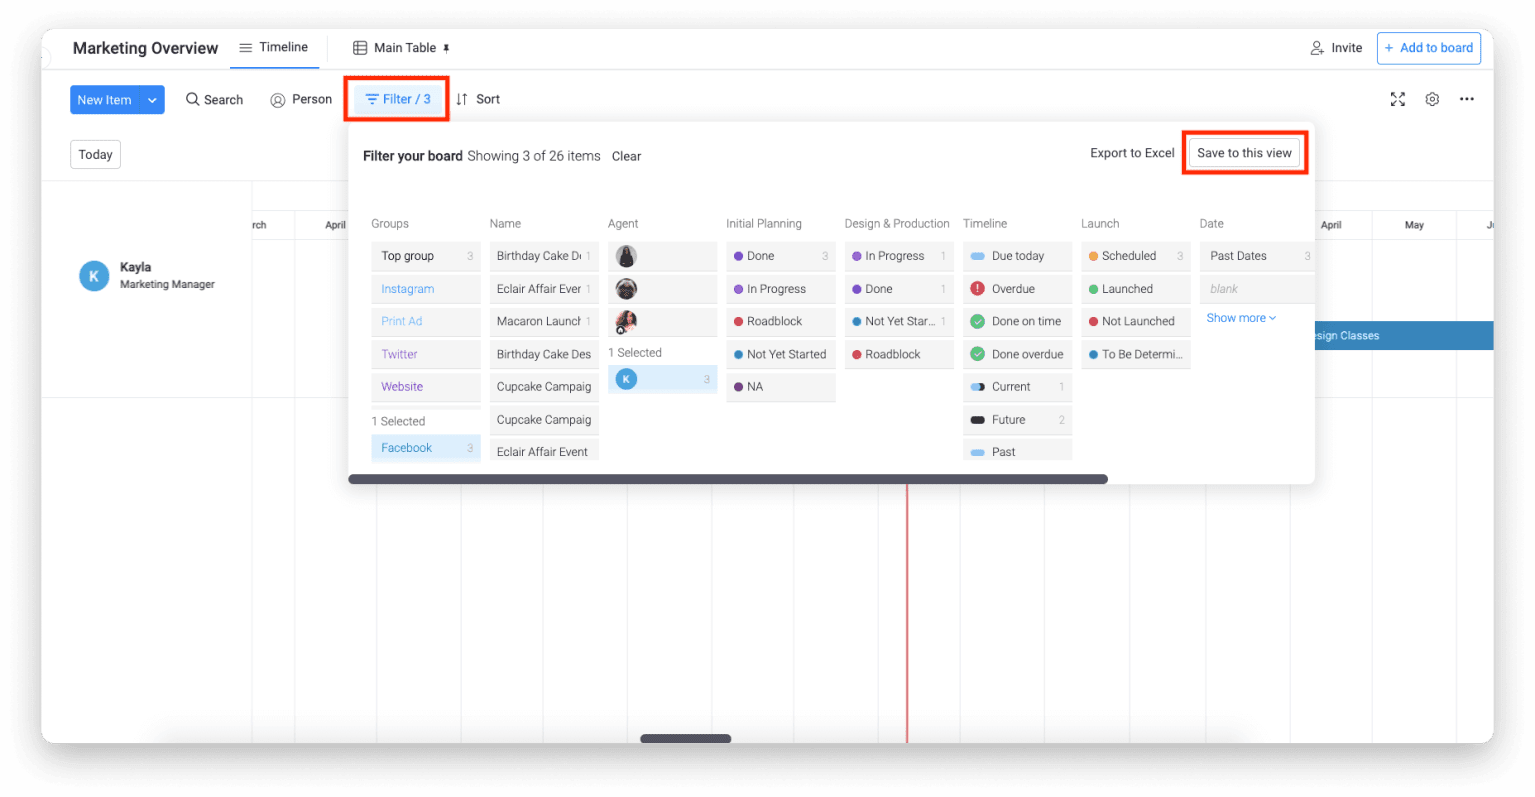Open fullscreen expand icon
This screenshot has width=1535, height=797.
[1397, 99]
